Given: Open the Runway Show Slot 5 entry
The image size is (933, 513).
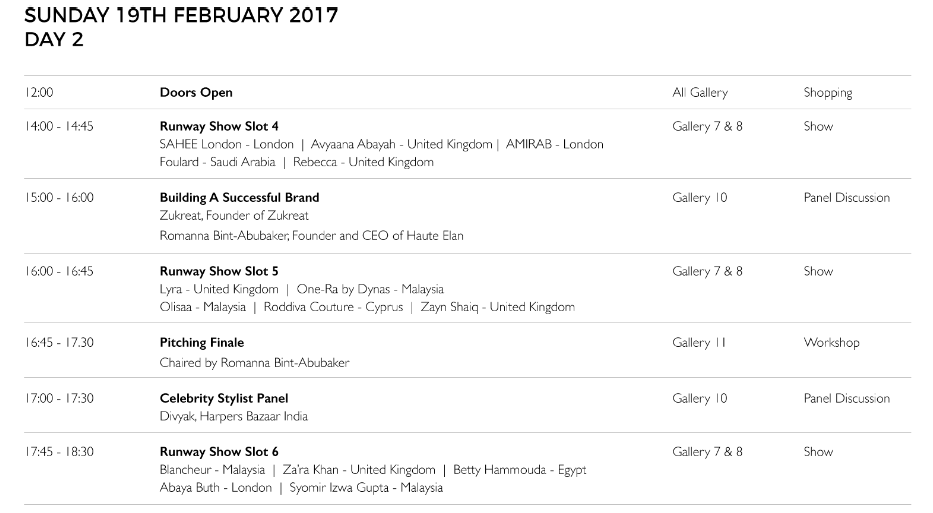Looking at the screenshot, I should click(219, 271).
